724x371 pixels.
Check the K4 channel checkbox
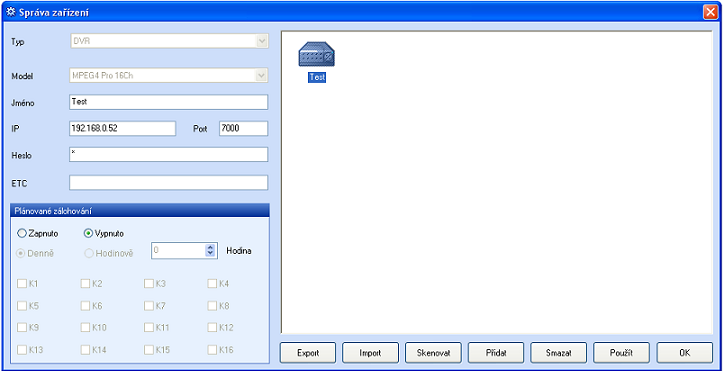(212, 283)
